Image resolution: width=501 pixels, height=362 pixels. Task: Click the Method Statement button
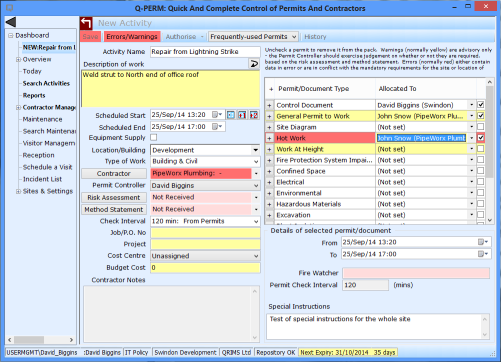pos(114,210)
